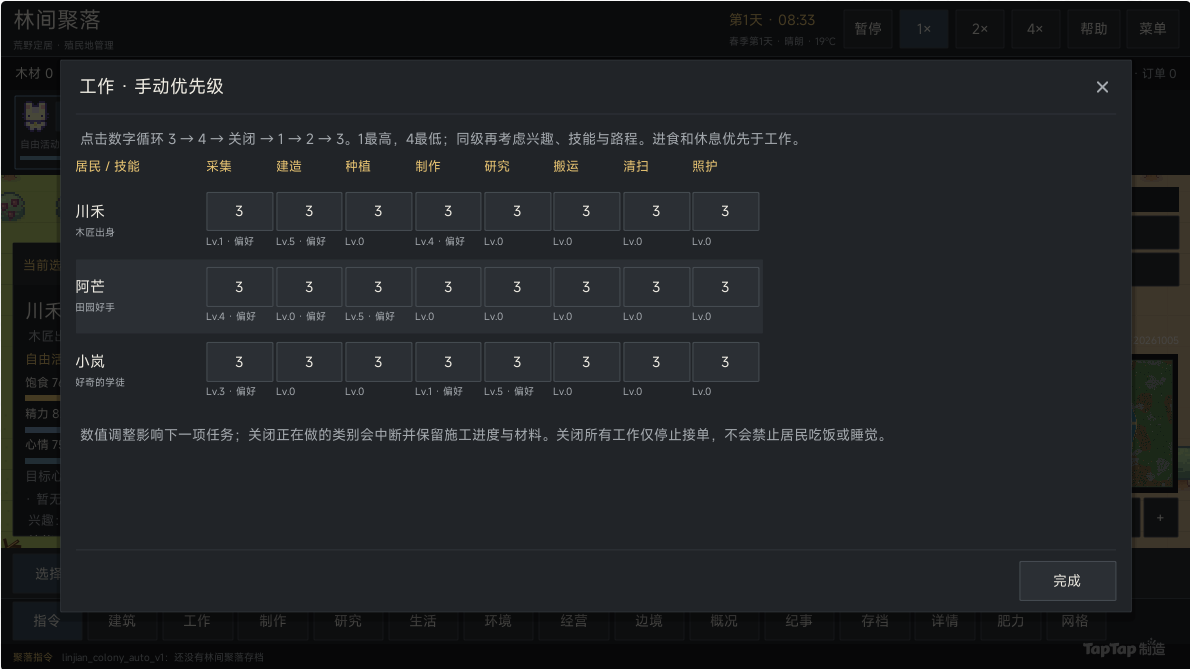Open the 纪事 bottom tab

pyautogui.click(x=799, y=621)
